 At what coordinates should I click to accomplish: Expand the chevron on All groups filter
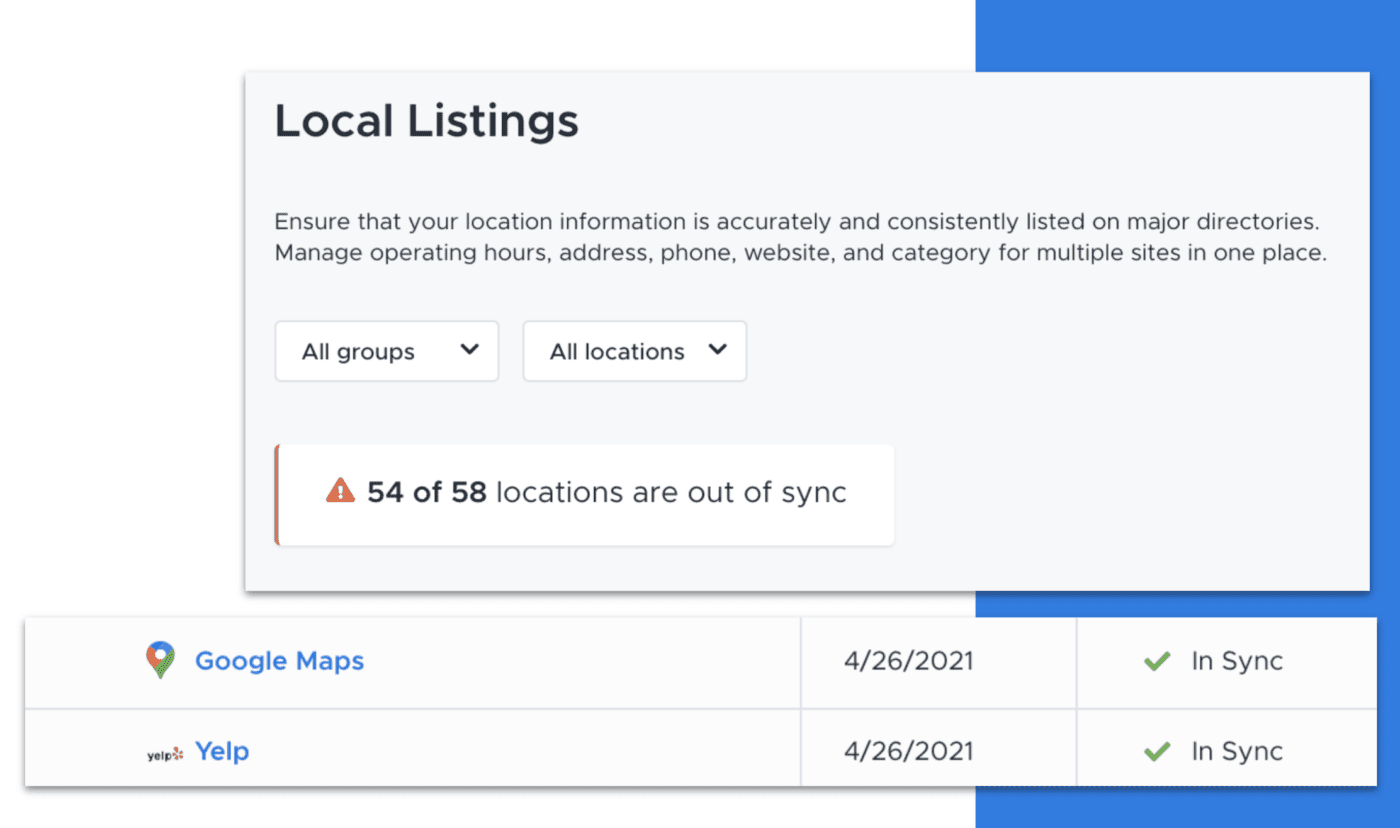469,351
